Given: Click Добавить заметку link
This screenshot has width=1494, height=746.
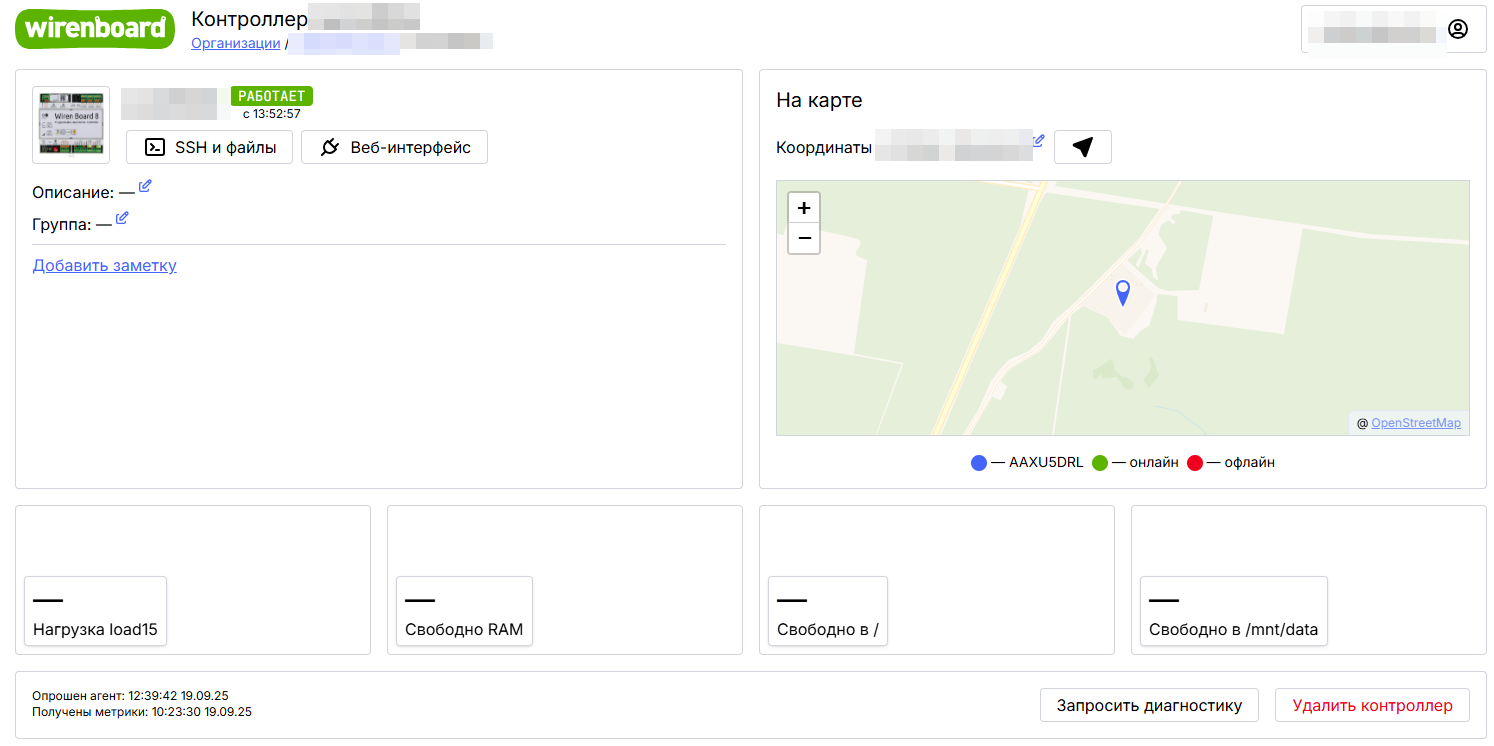Looking at the screenshot, I should [x=105, y=265].
